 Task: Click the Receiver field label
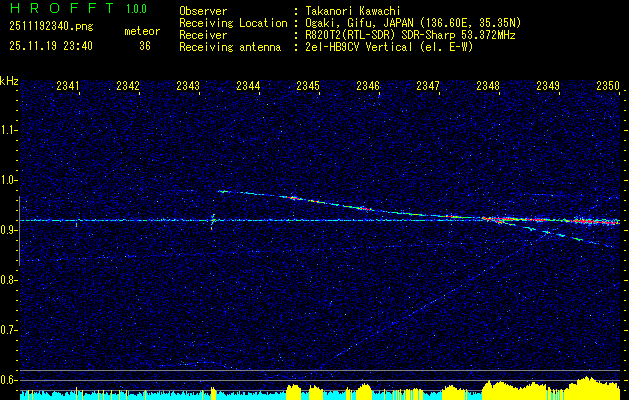coord(203,35)
